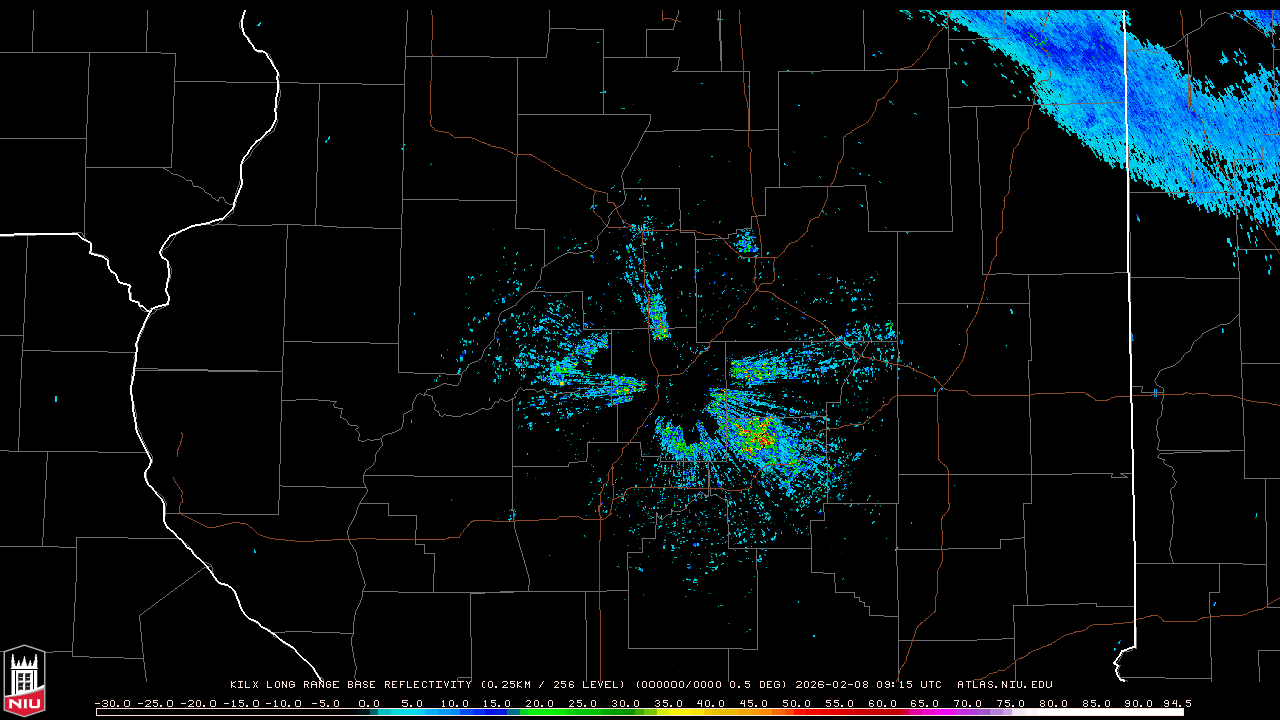Viewport: 1280px width, 720px height.
Task: Pick the blue 15.0 dBZ color on scale
Action: pos(497,712)
